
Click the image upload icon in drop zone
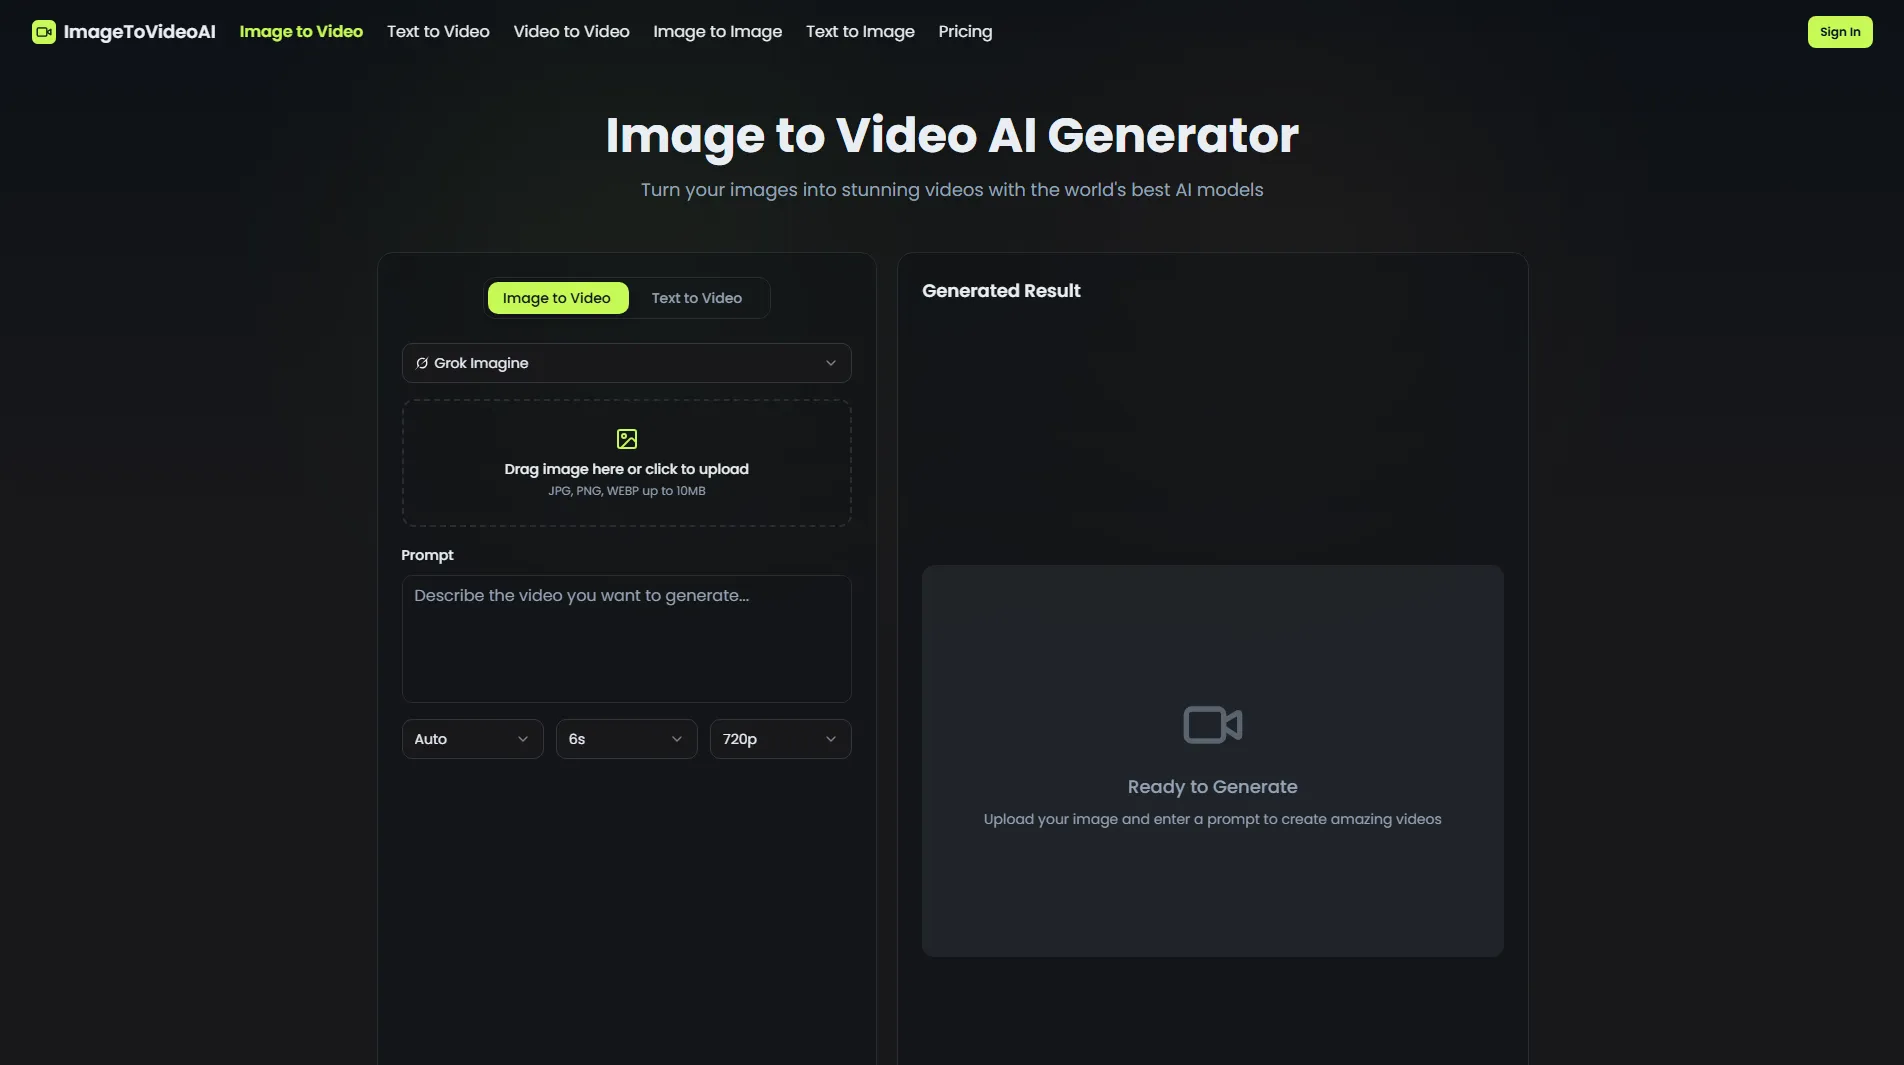(627, 439)
